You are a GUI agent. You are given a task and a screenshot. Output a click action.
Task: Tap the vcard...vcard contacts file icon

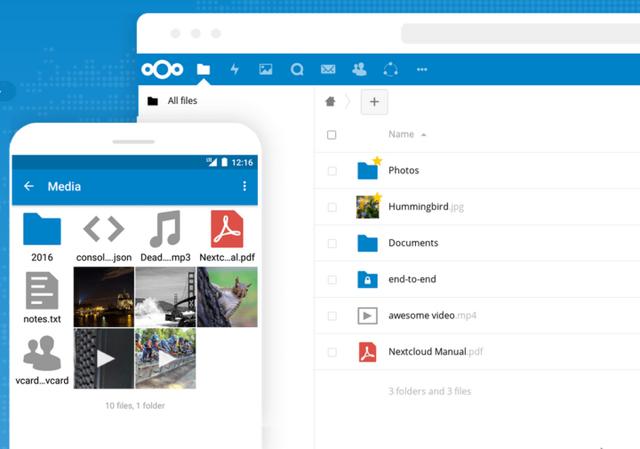(x=42, y=353)
